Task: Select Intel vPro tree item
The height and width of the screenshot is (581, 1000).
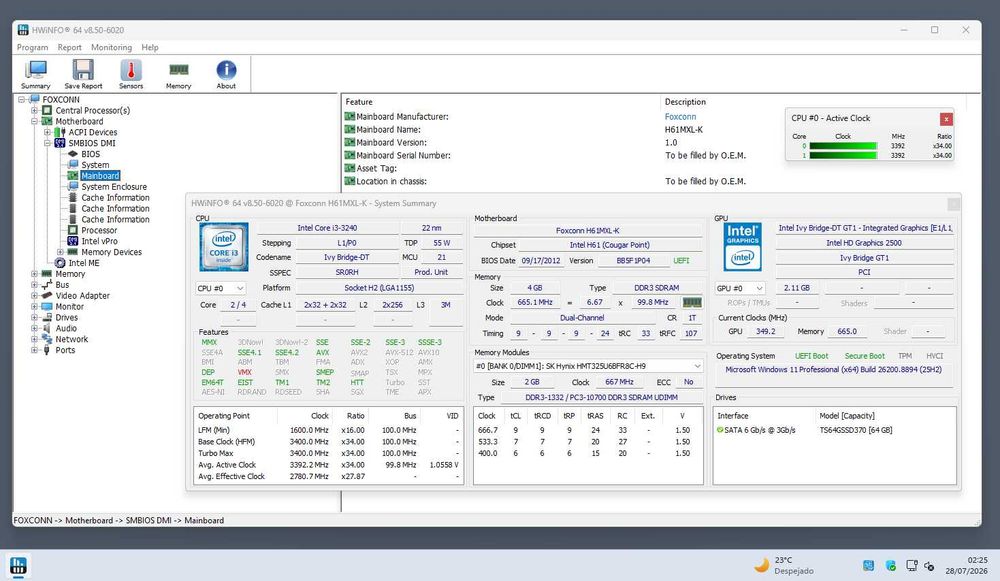Action: click(x=99, y=241)
